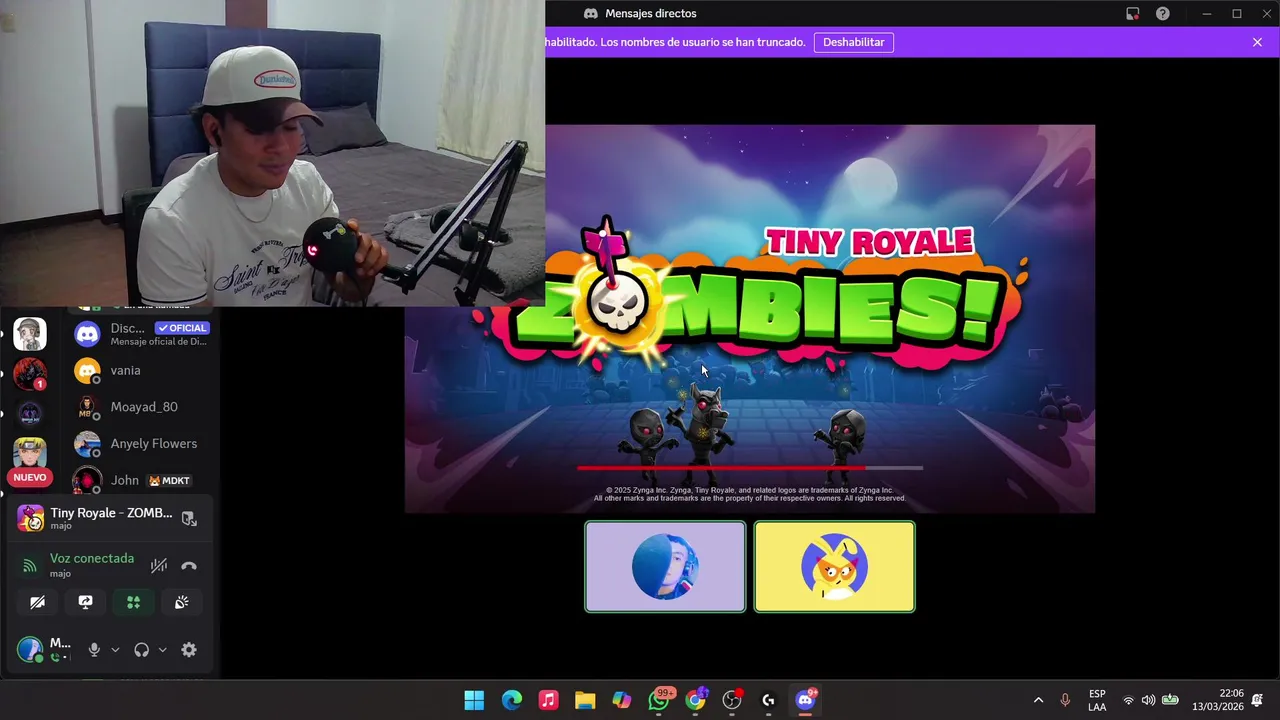Select the helmet character server icon
Screen dimensions: 1280x720
pyautogui.click(x=30, y=334)
